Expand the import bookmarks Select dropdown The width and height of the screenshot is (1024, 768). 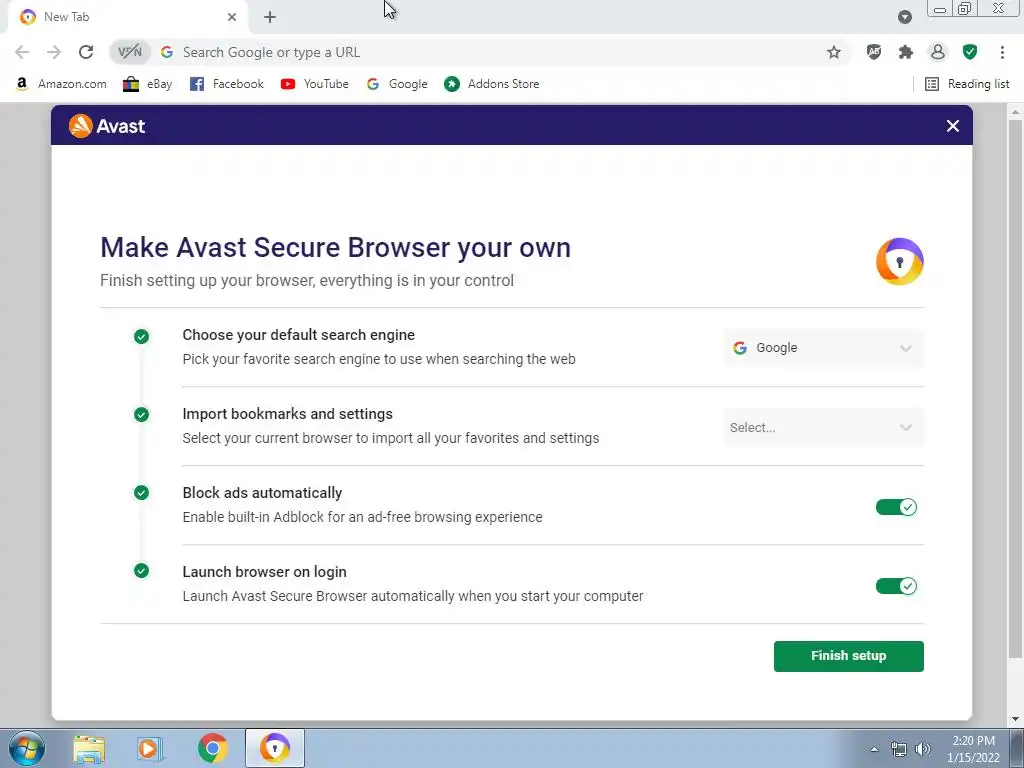click(823, 428)
